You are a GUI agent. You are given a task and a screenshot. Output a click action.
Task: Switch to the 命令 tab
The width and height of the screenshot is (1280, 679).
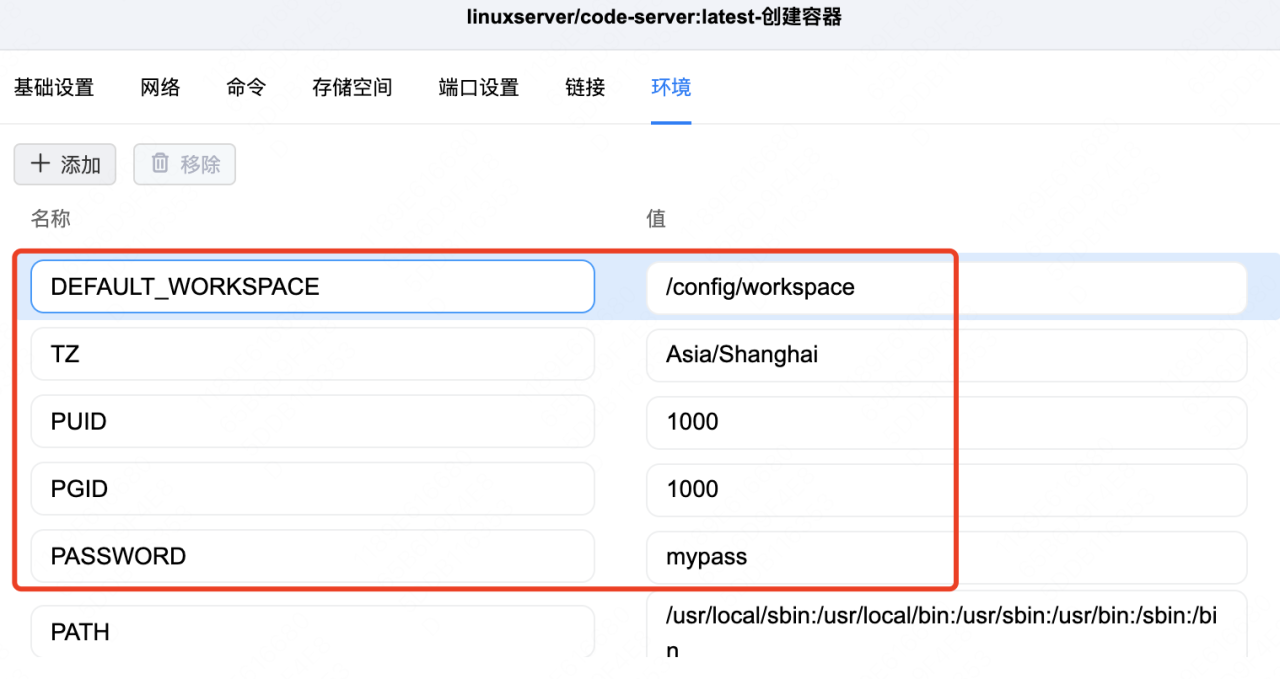point(245,88)
